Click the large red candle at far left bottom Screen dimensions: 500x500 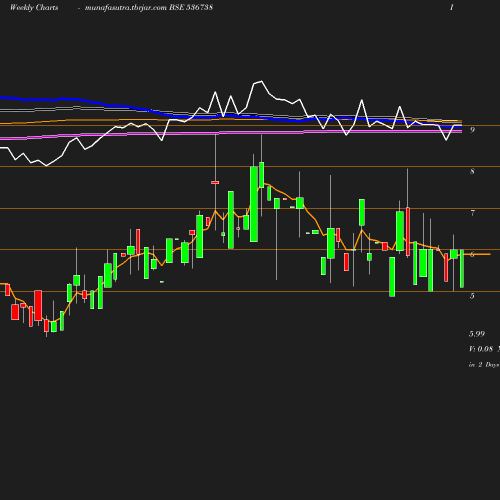point(38,305)
